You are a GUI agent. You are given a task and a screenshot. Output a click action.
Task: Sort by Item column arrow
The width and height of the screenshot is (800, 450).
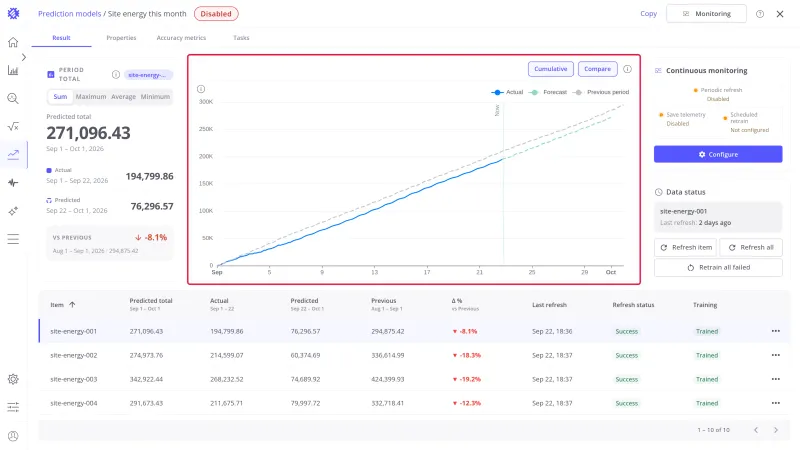[x=72, y=305]
